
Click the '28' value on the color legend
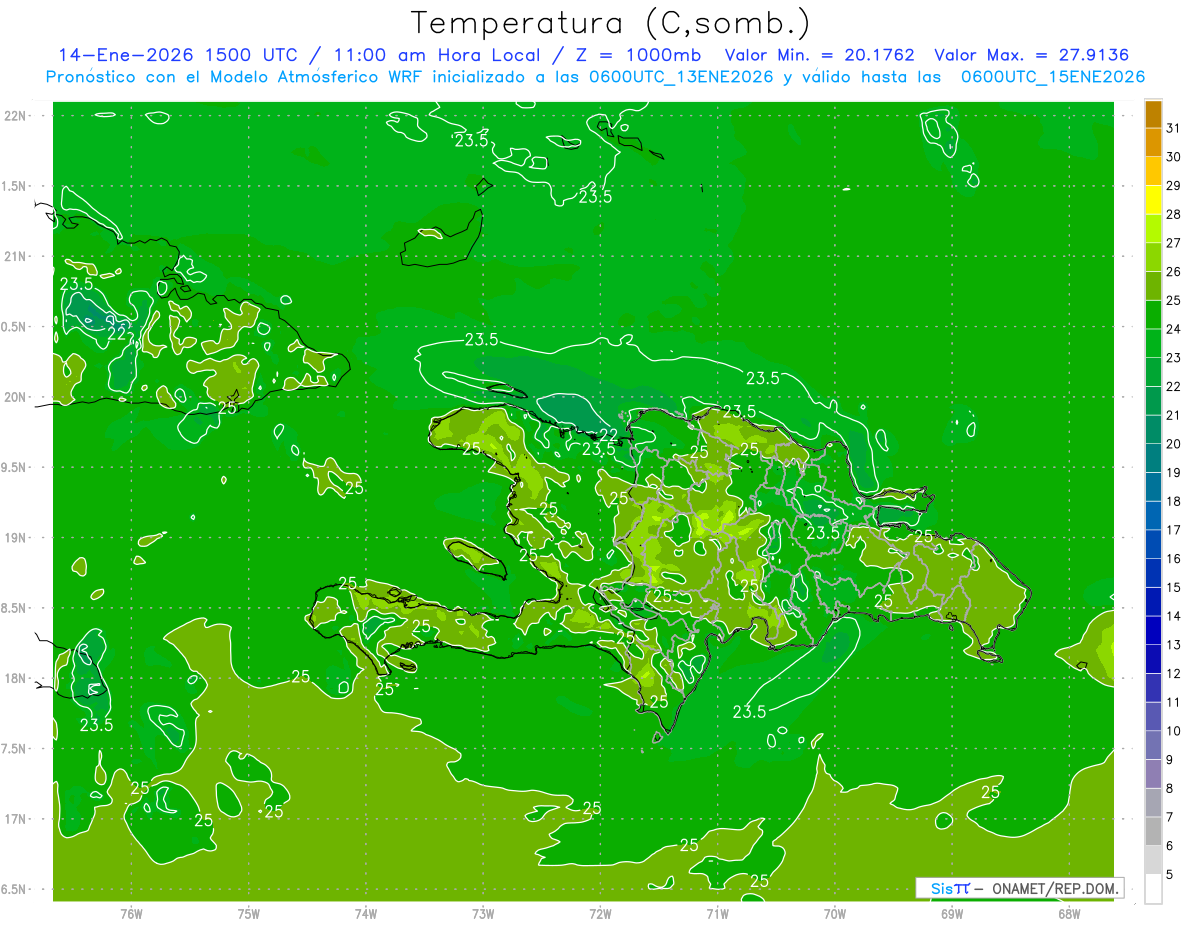coord(1173,214)
